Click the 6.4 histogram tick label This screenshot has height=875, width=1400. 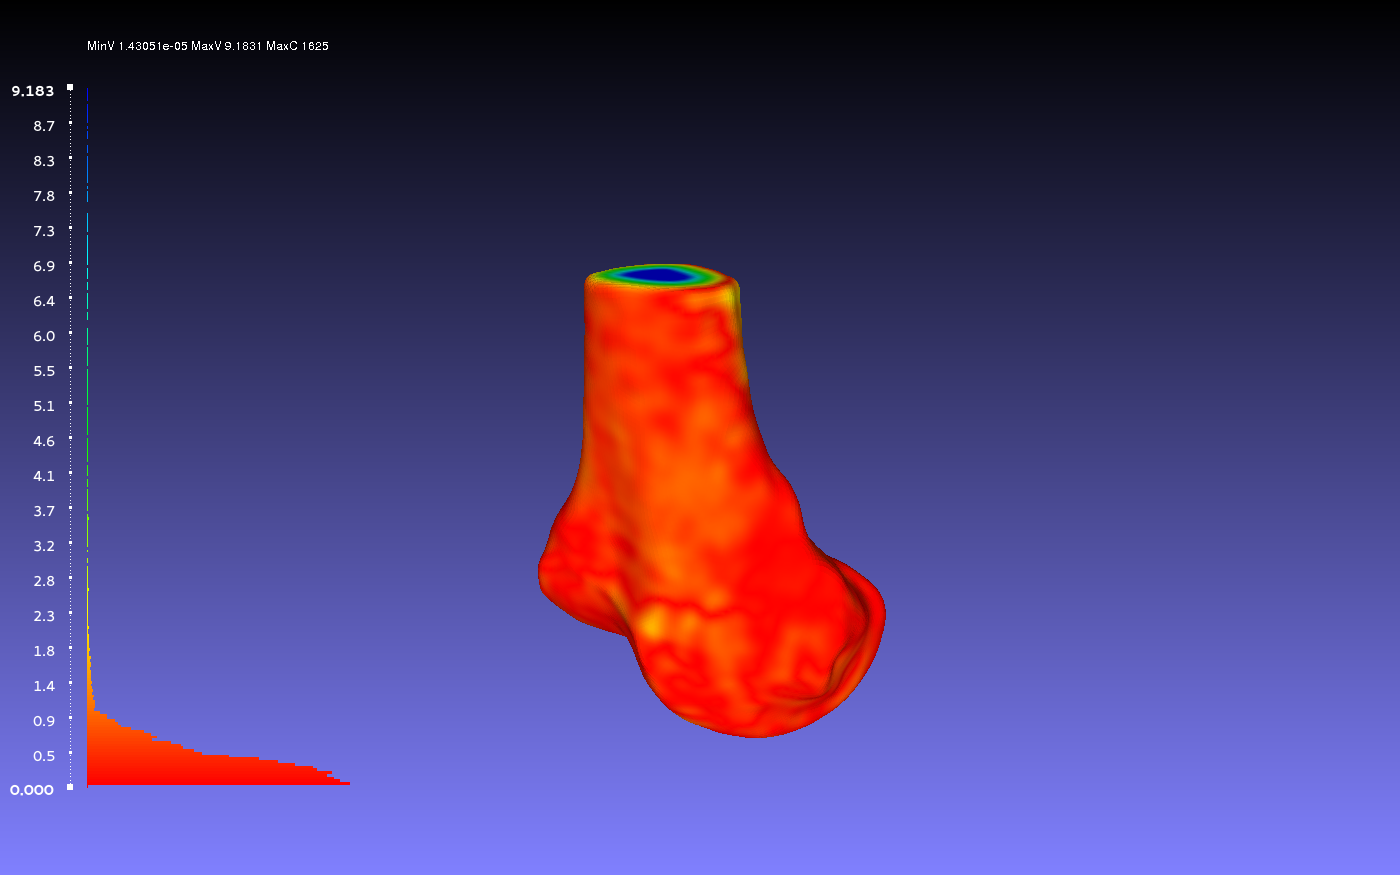(x=44, y=301)
